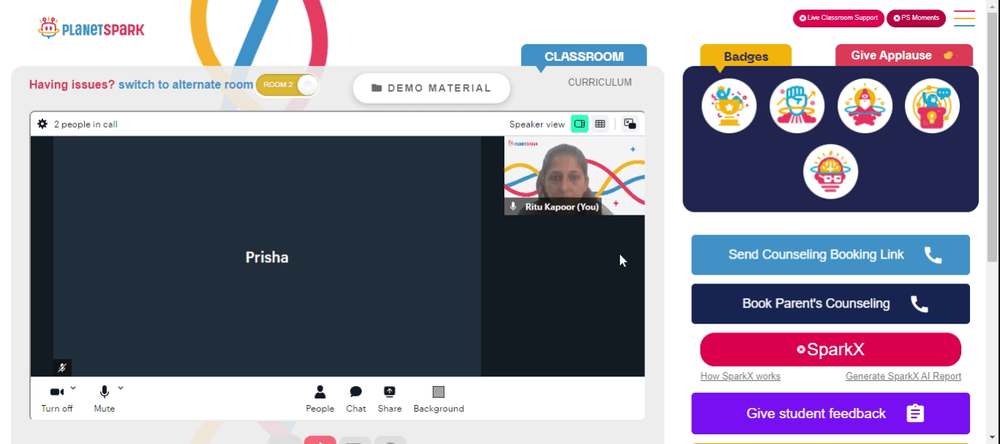Toggle the ROOM 2 switch

click(x=287, y=85)
